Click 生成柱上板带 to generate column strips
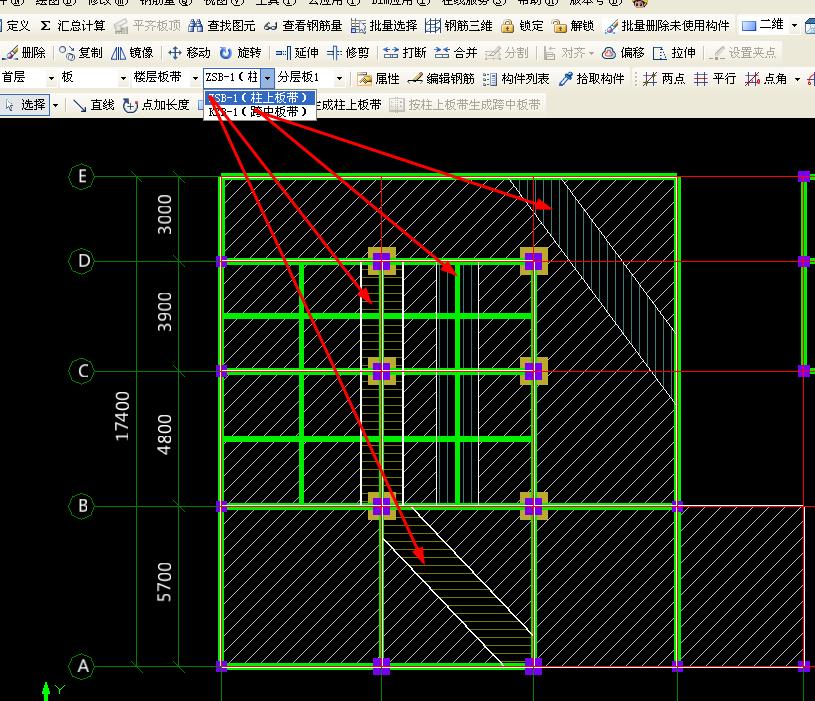Image resolution: width=815 pixels, height=701 pixels. (x=348, y=105)
